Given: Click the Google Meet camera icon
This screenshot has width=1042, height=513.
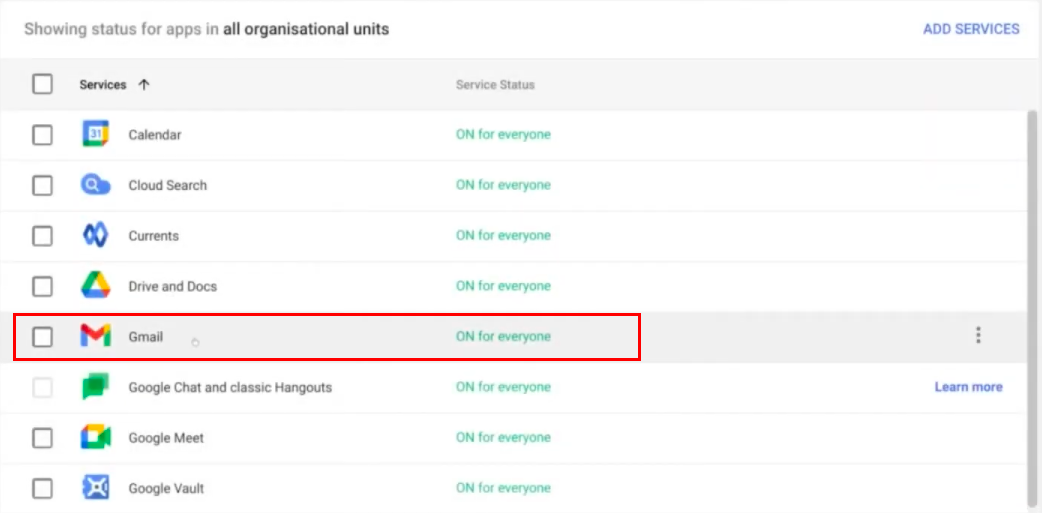Looking at the screenshot, I should coord(95,438).
